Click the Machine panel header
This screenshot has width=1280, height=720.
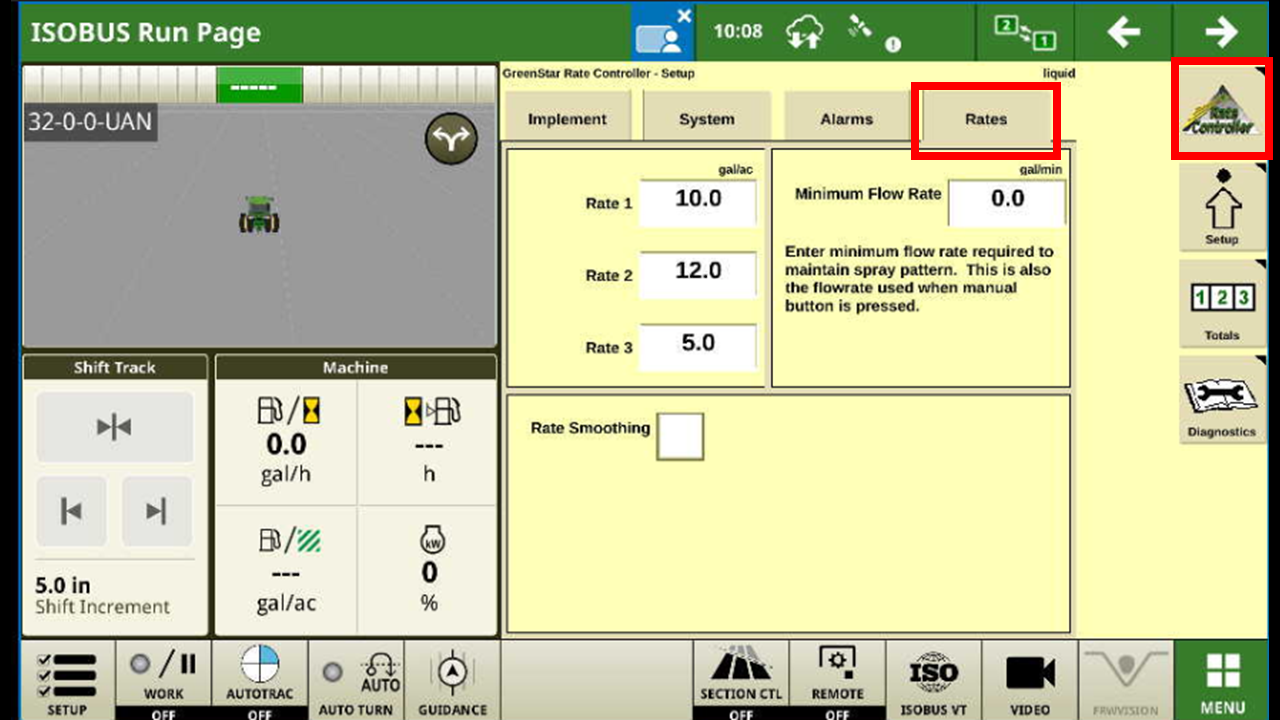tap(355, 367)
